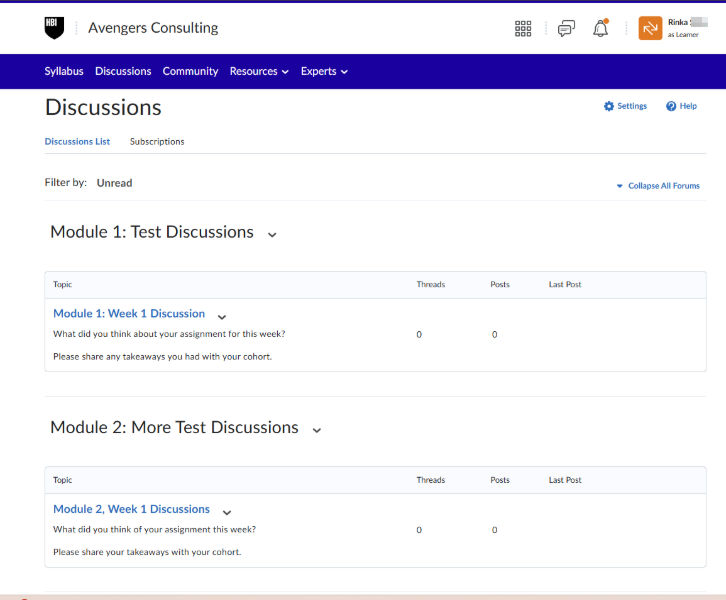This screenshot has height=600, width=726.
Task: Click the Settings gear icon
Action: [x=609, y=106]
